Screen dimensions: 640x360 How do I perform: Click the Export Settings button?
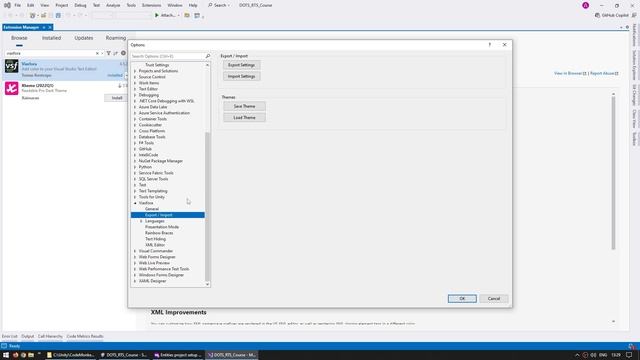tap(241, 65)
